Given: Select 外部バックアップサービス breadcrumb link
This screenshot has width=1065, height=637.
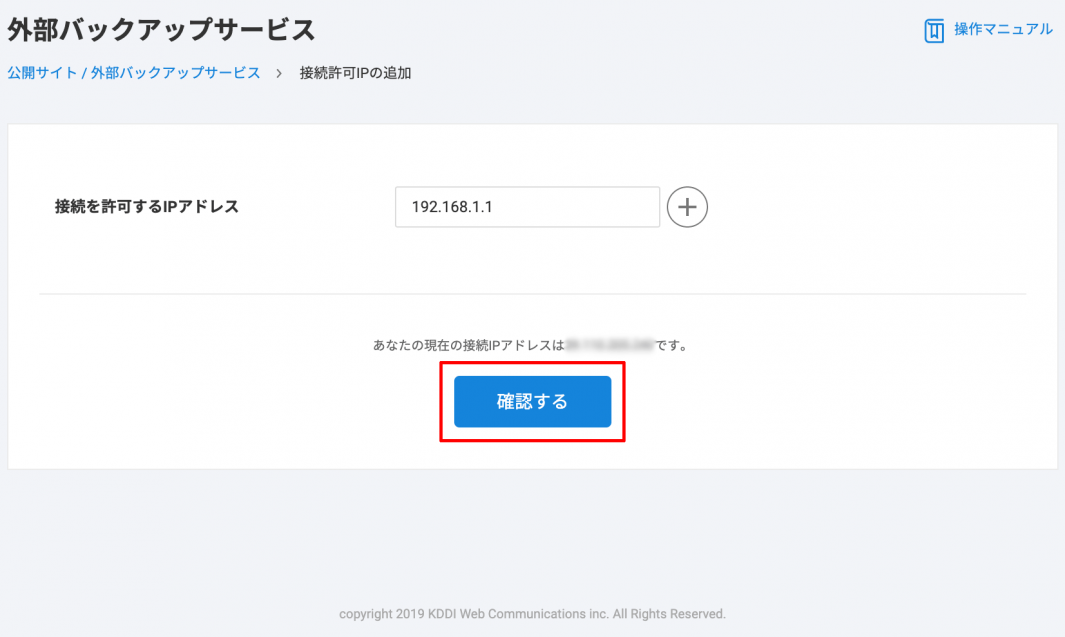Looking at the screenshot, I should tap(175, 73).
